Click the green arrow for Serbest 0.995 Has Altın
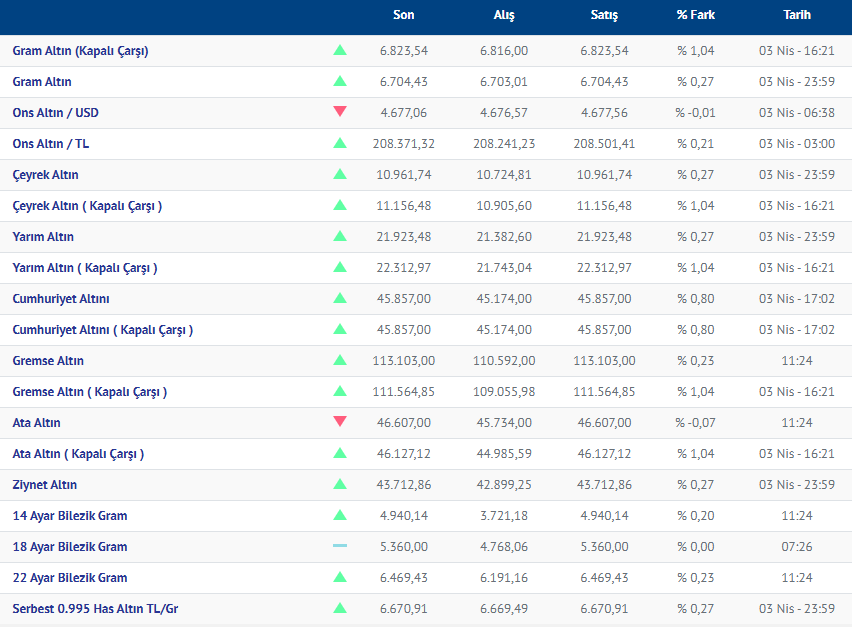852x627 pixels. pos(340,608)
